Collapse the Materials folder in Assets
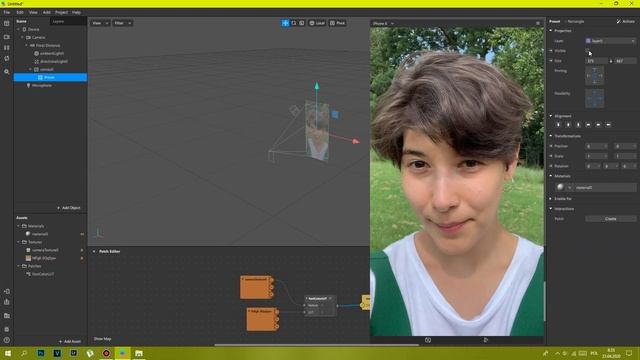 pyautogui.click(x=18, y=226)
